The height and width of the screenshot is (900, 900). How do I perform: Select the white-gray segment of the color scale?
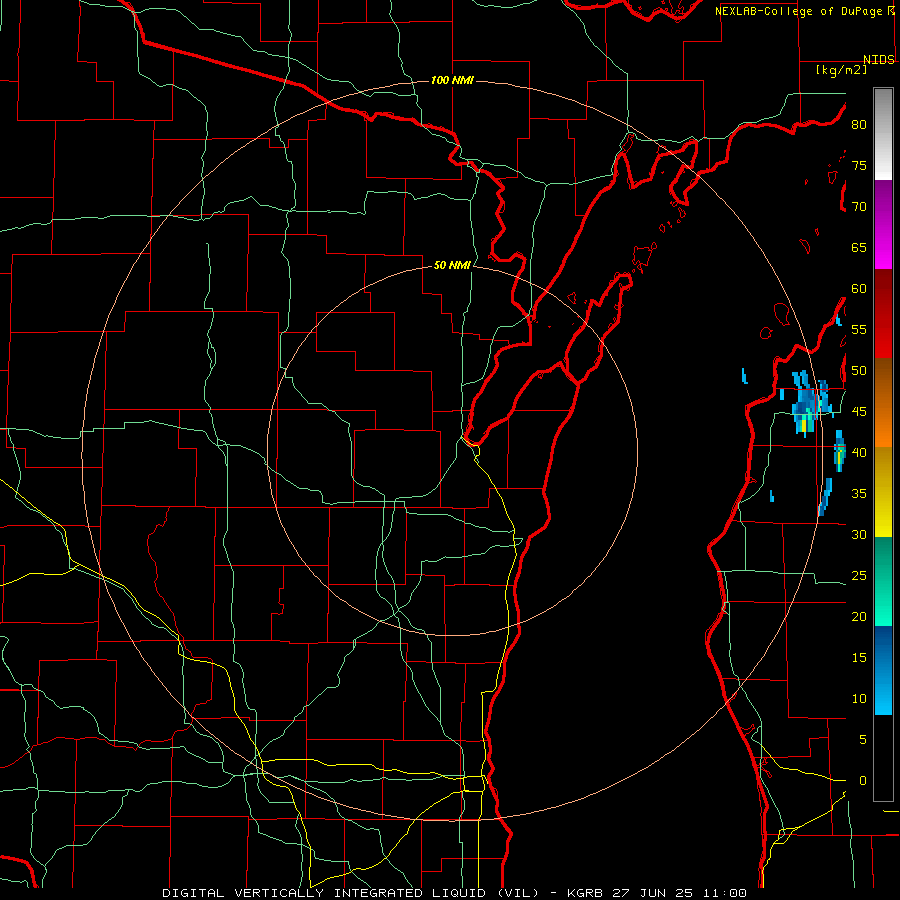(883, 134)
